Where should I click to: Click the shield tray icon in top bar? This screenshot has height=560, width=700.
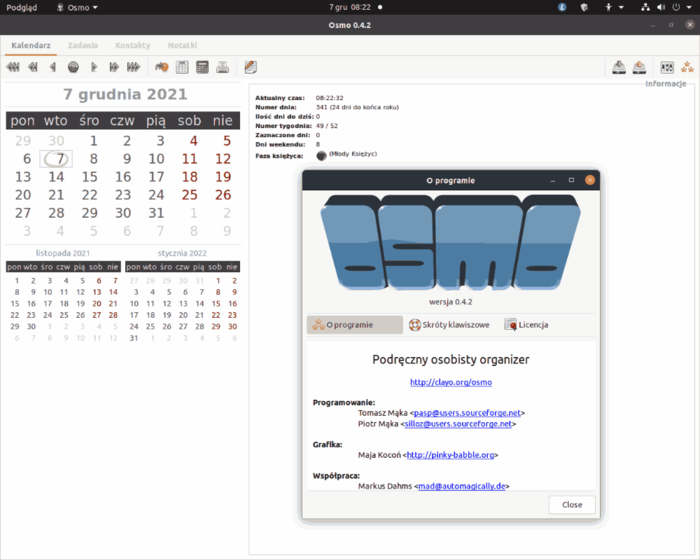point(584,7)
